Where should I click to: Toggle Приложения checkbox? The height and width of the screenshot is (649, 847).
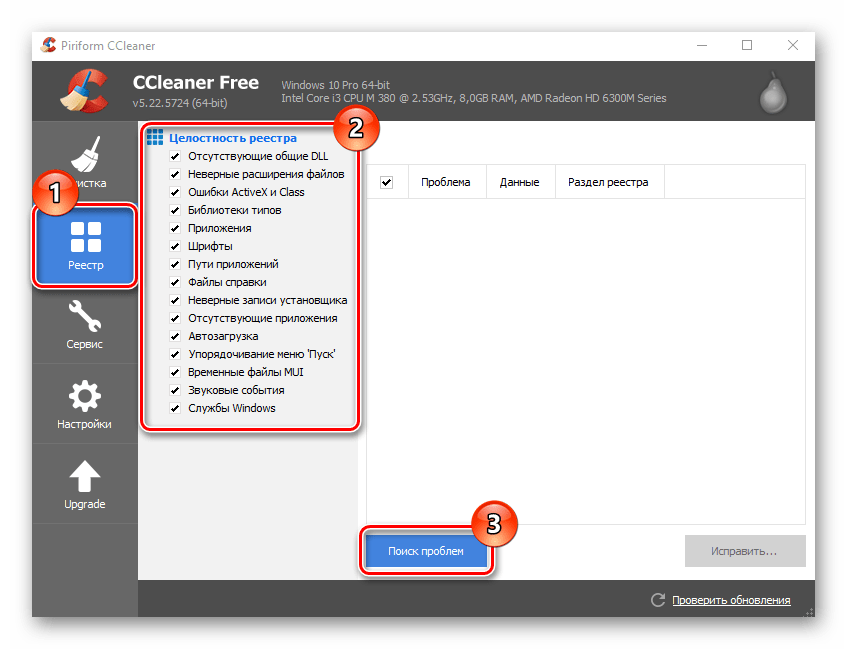coord(175,228)
